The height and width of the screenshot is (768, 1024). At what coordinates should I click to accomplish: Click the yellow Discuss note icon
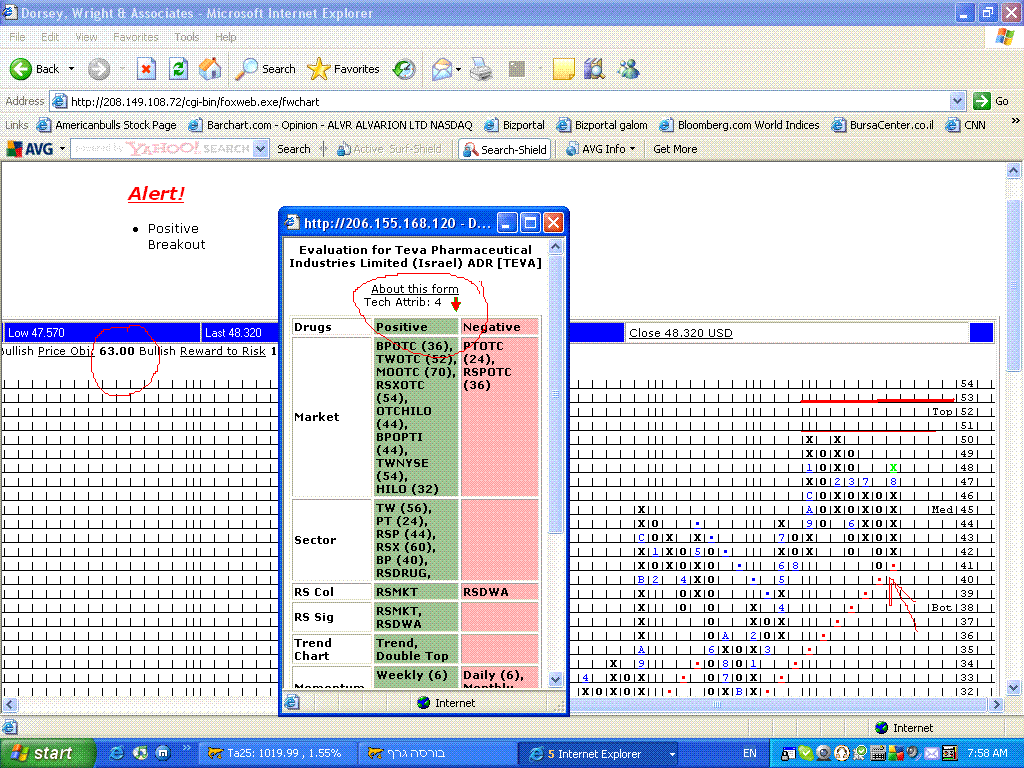click(564, 69)
